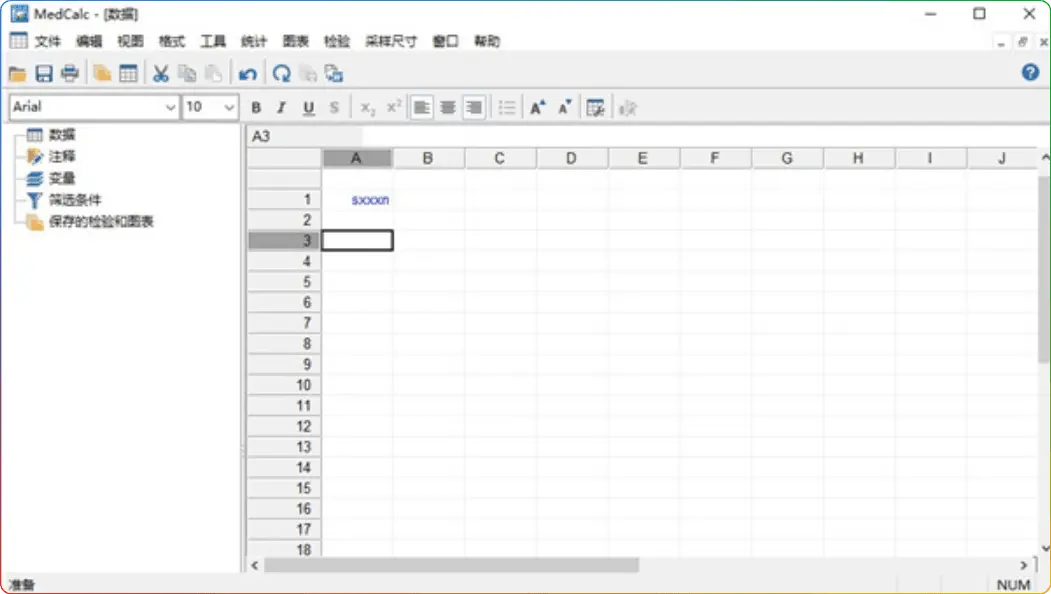Open the 编辑 menu
Image resolution: width=1051 pixels, height=594 pixels.
coord(89,42)
